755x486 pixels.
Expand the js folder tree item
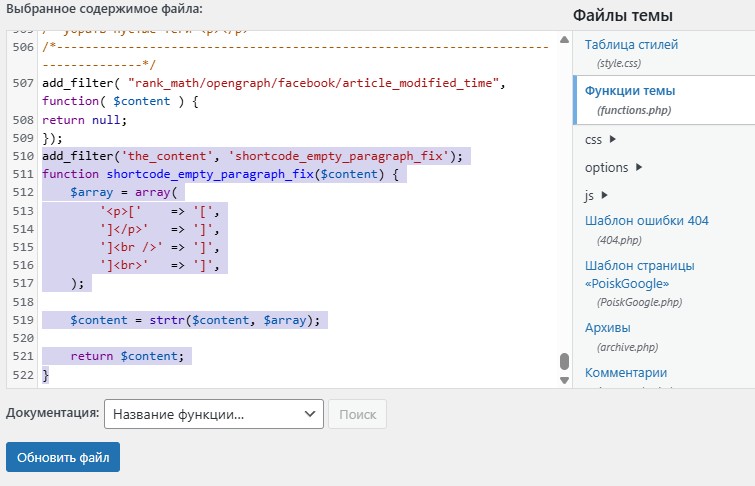tap(603, 194)
